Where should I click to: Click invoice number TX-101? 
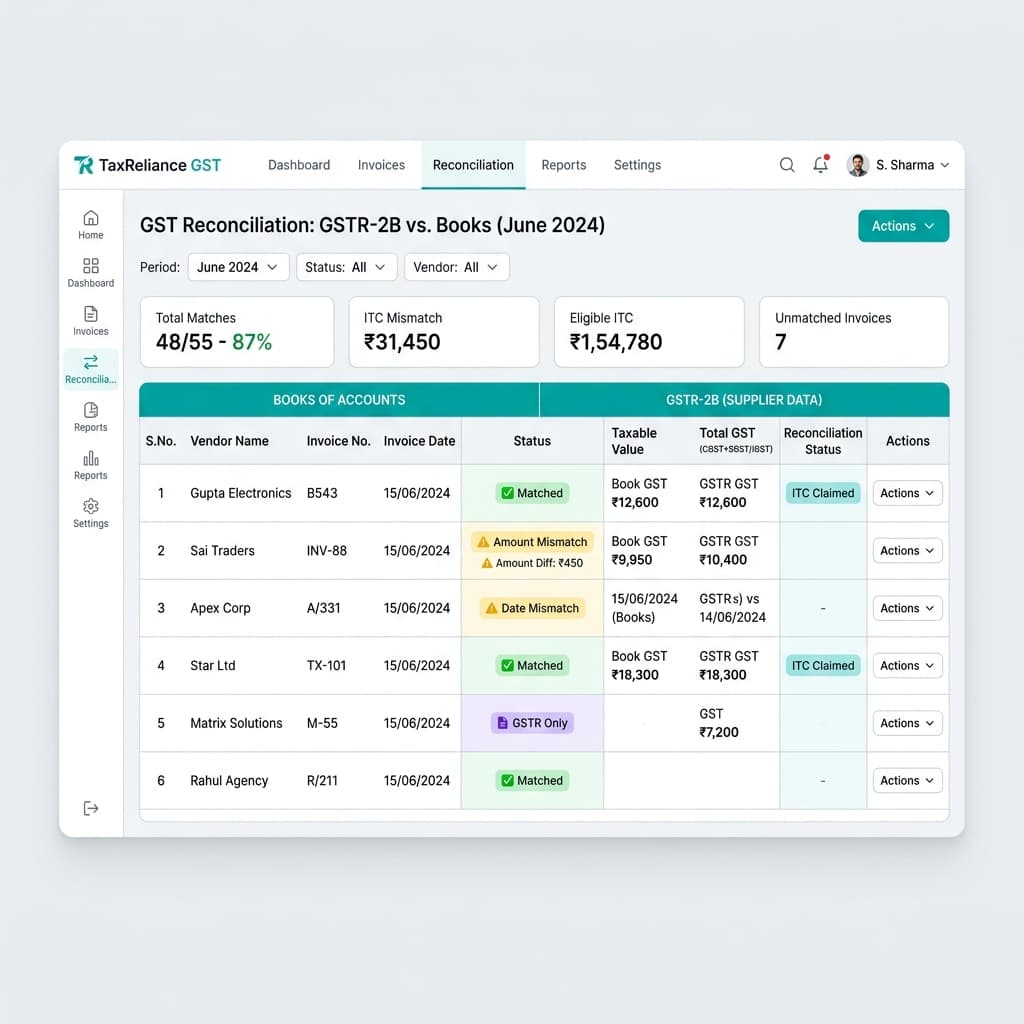[326, 665]
